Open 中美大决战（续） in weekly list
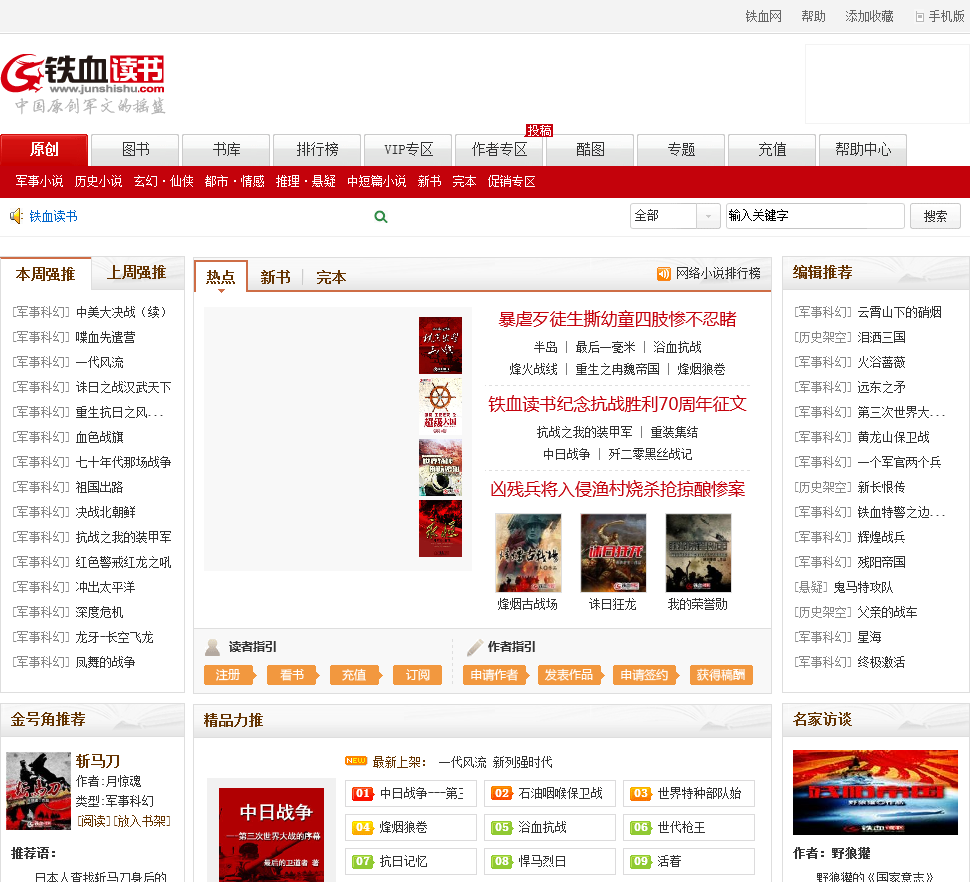The width and height of the screenshot is (970, 882). [x=122, y=312]
